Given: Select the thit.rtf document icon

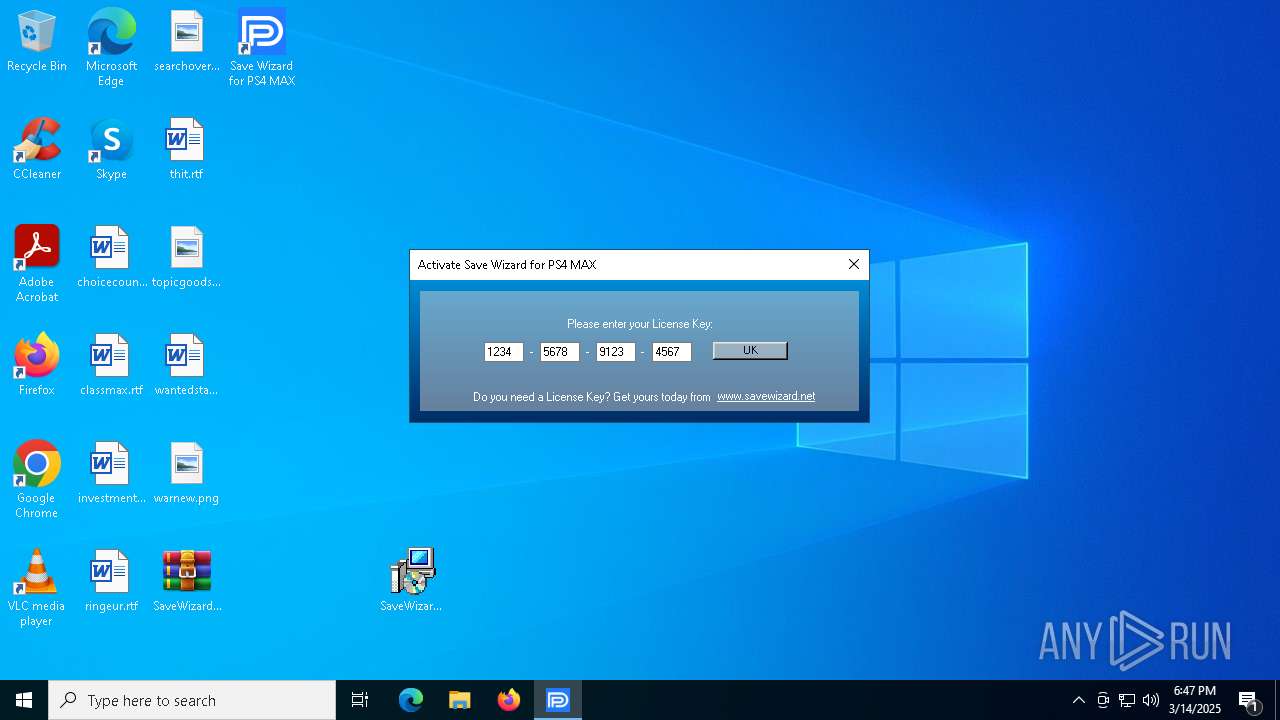Looking at the screenshot, I should (x=186, y=150).
